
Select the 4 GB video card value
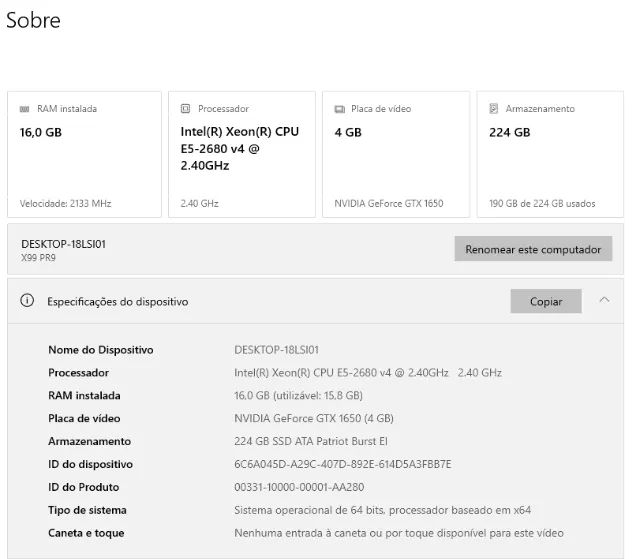point(348,132)
